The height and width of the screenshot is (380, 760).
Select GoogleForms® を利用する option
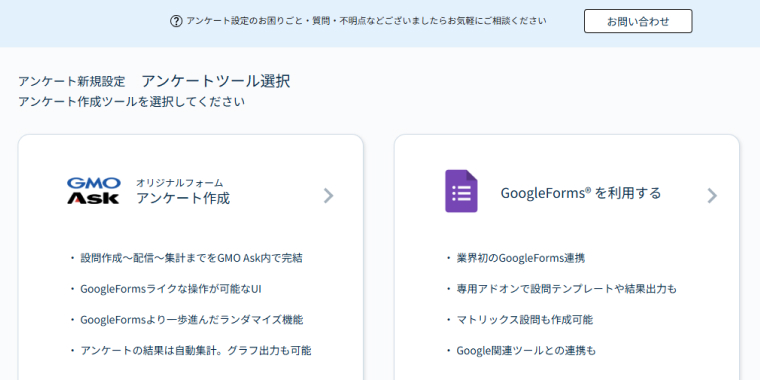[581, 193]
